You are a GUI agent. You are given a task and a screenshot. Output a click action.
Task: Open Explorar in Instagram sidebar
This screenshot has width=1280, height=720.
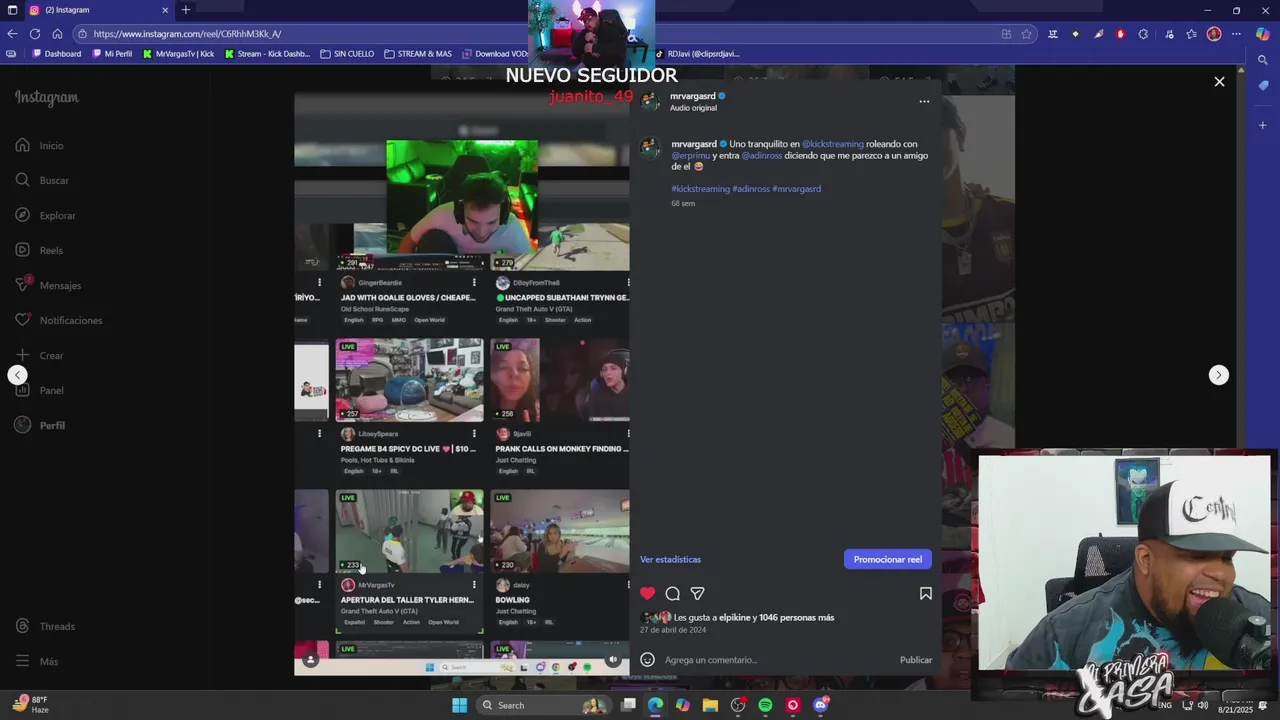[x=45, y=216]
